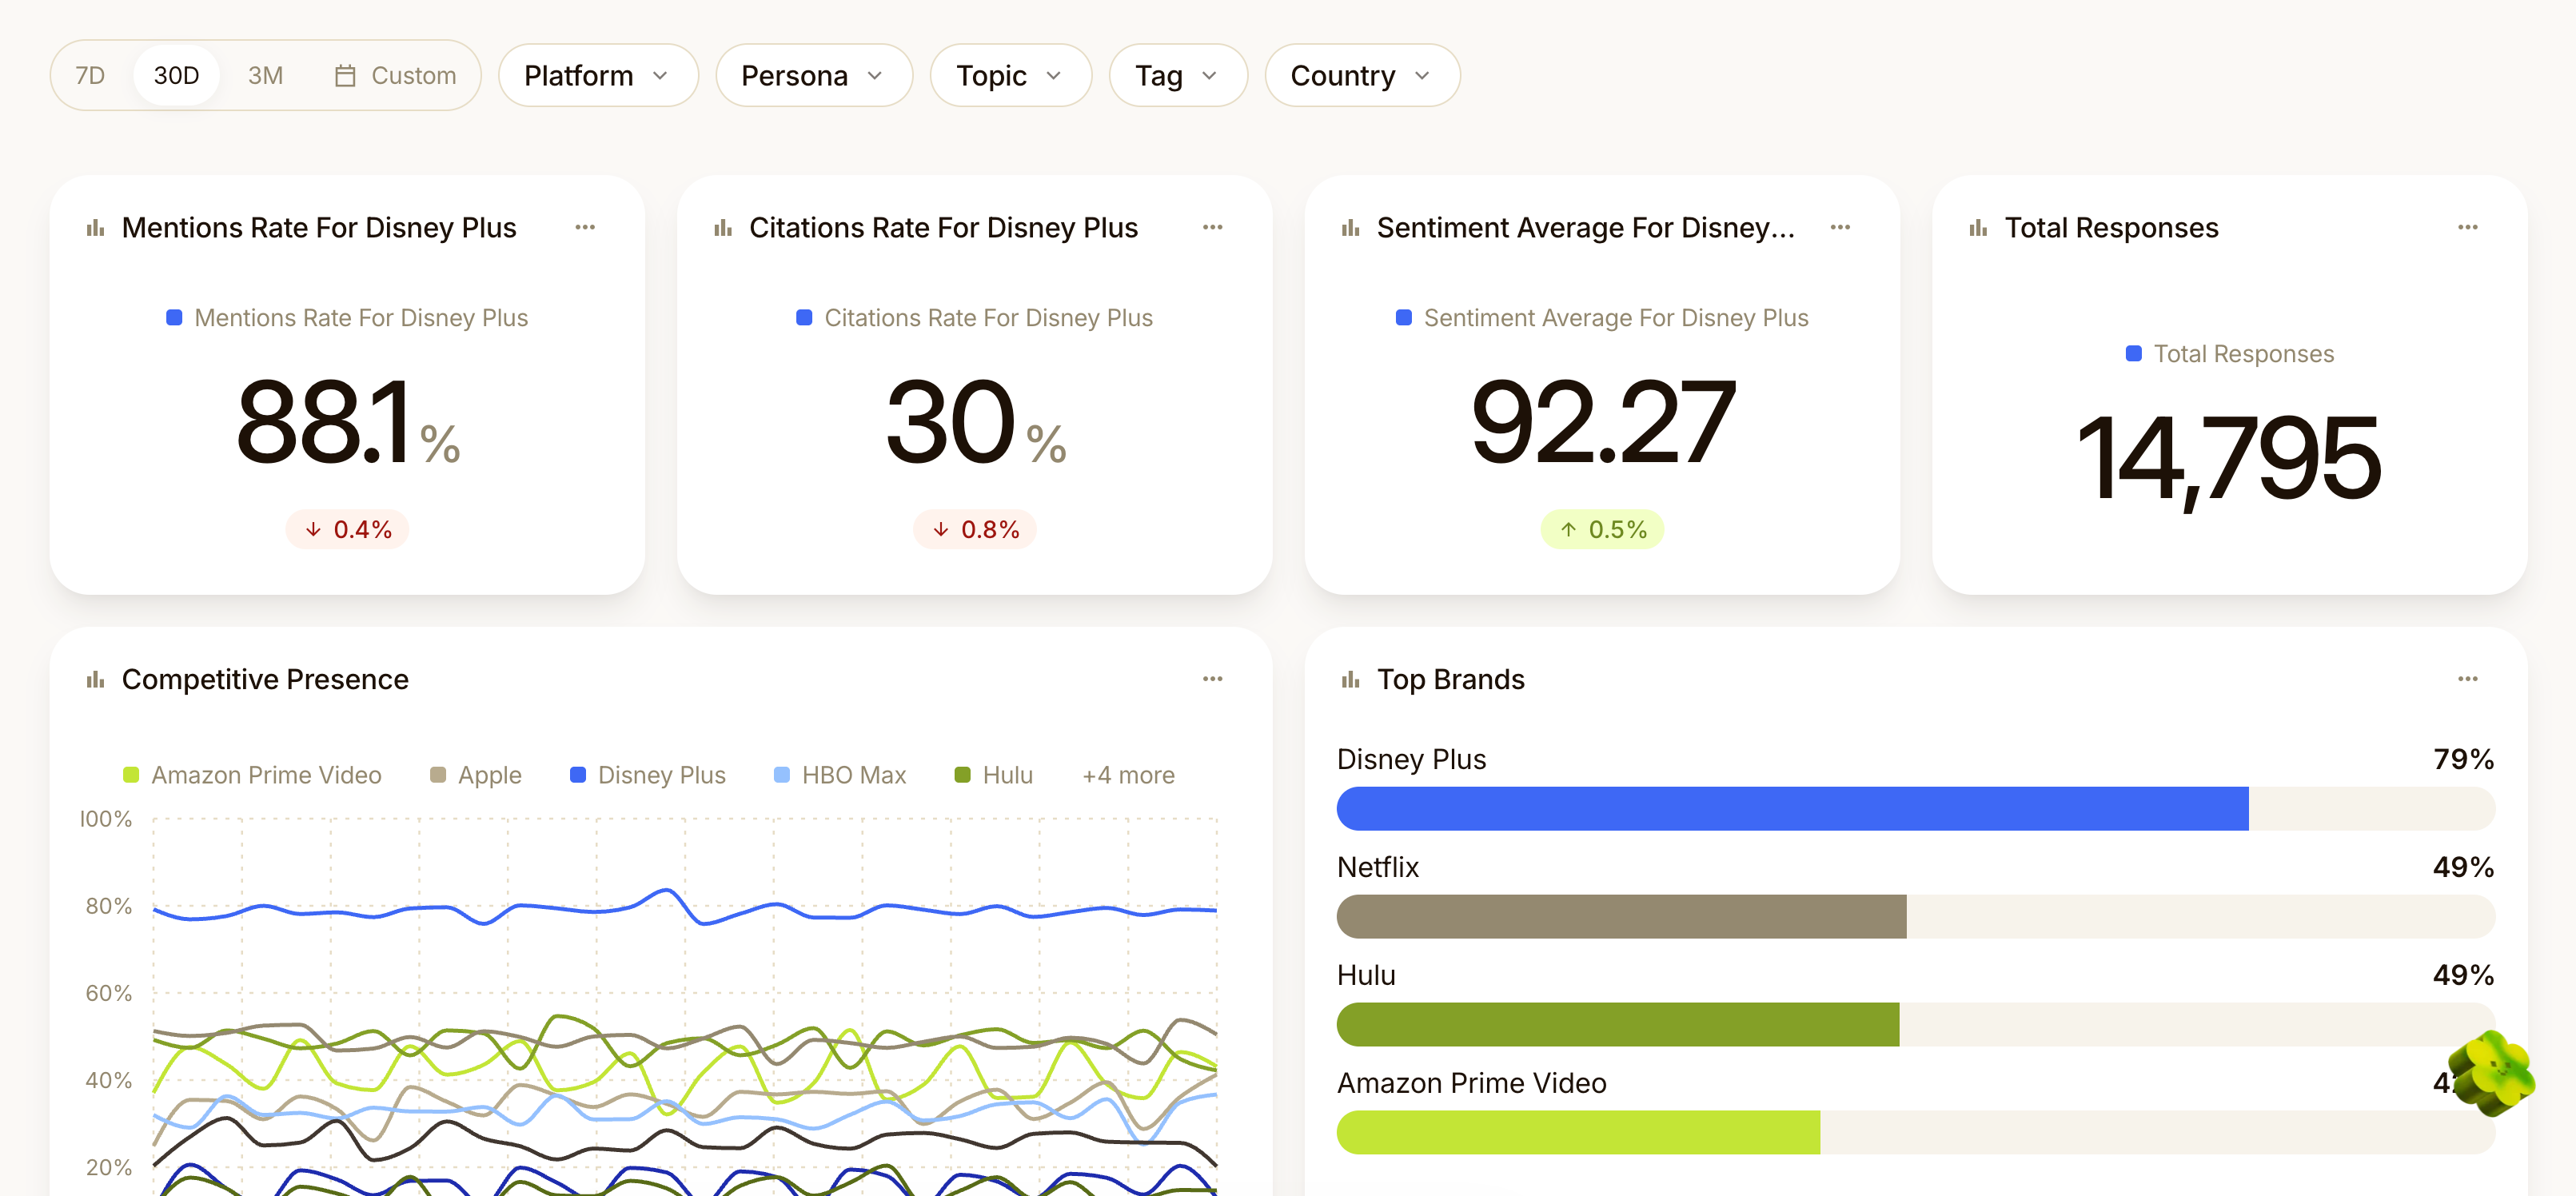Click the Hulu label in Top Brands
The height and width of the screenshot is (1196, 2576).
point(1366,975)
